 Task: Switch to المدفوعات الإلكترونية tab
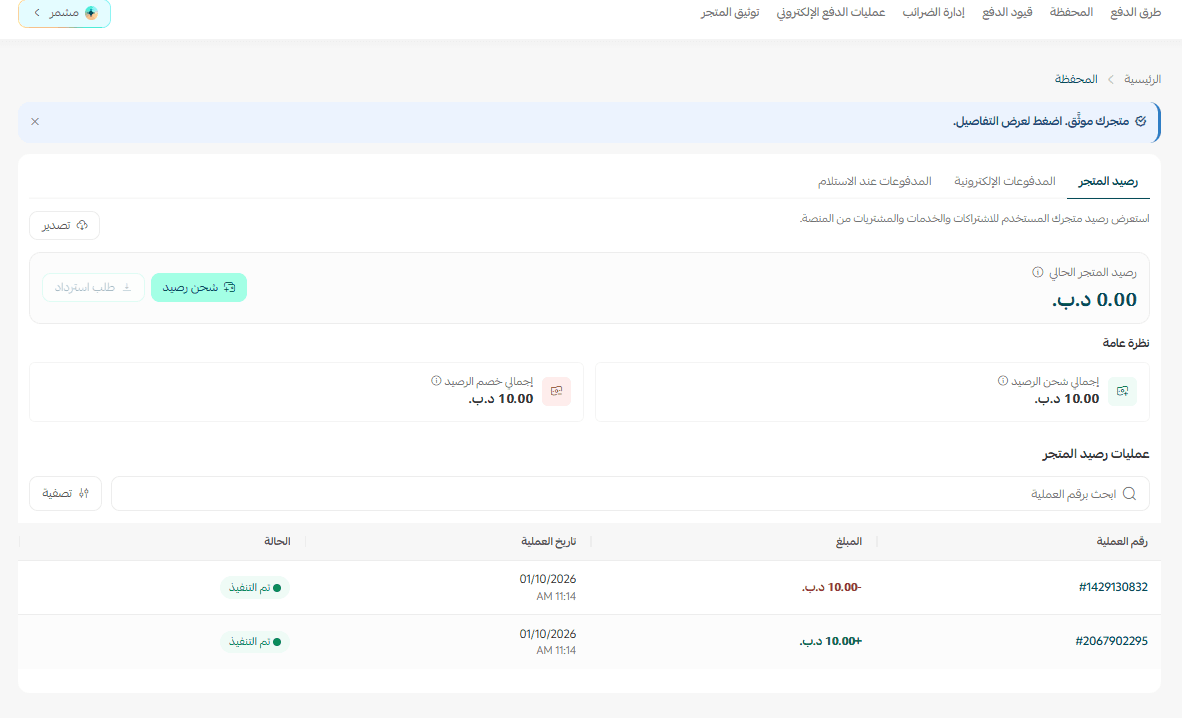pos(1005,181)
